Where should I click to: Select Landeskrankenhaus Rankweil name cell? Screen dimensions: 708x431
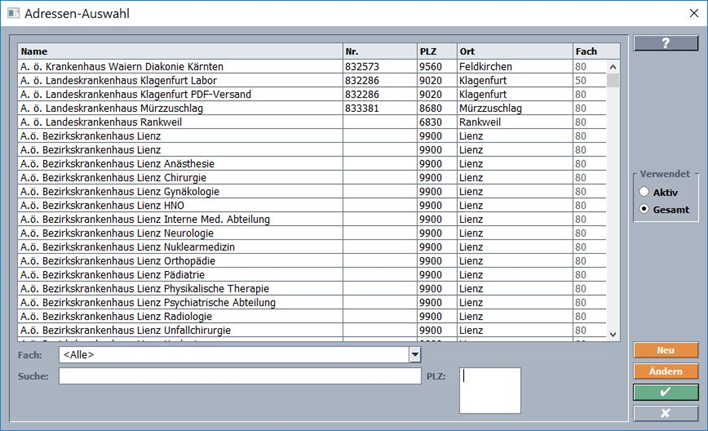pos(180,122)
